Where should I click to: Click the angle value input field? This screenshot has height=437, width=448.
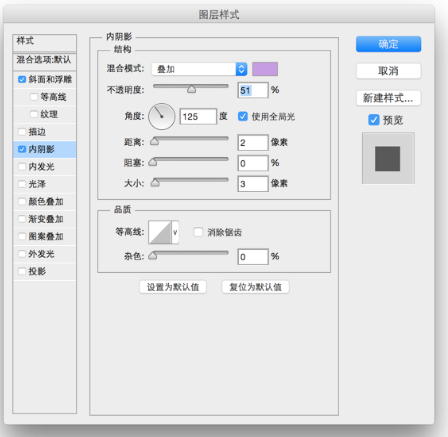(x=198, y=117)
